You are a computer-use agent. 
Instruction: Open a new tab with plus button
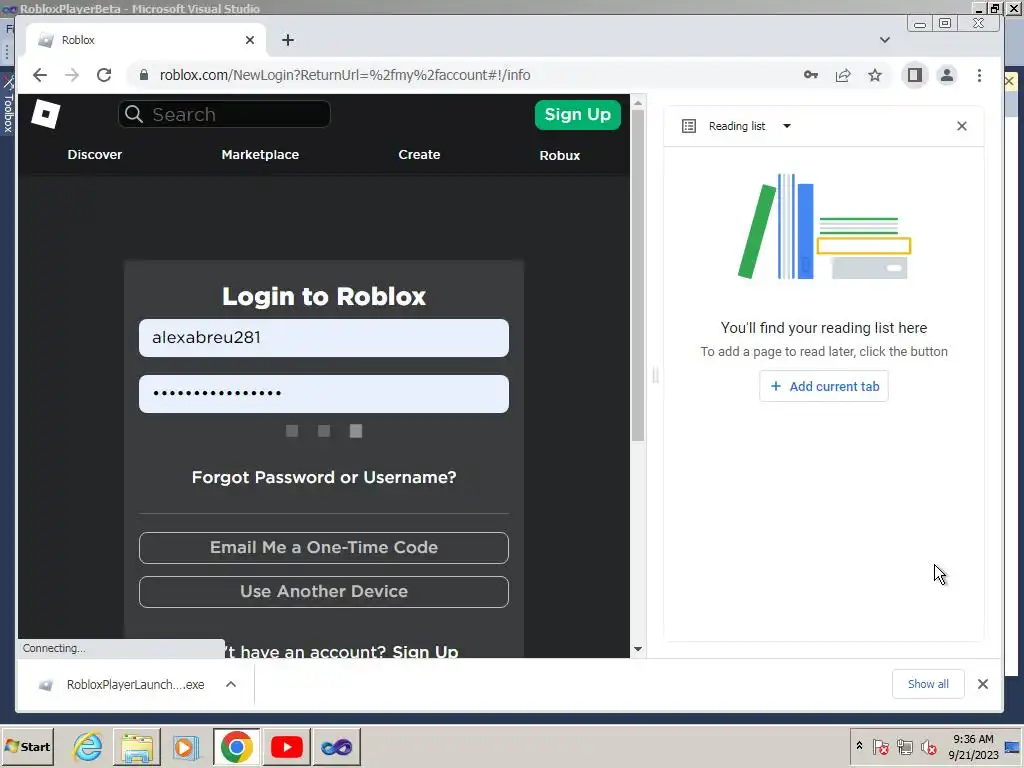pos(288,40)
